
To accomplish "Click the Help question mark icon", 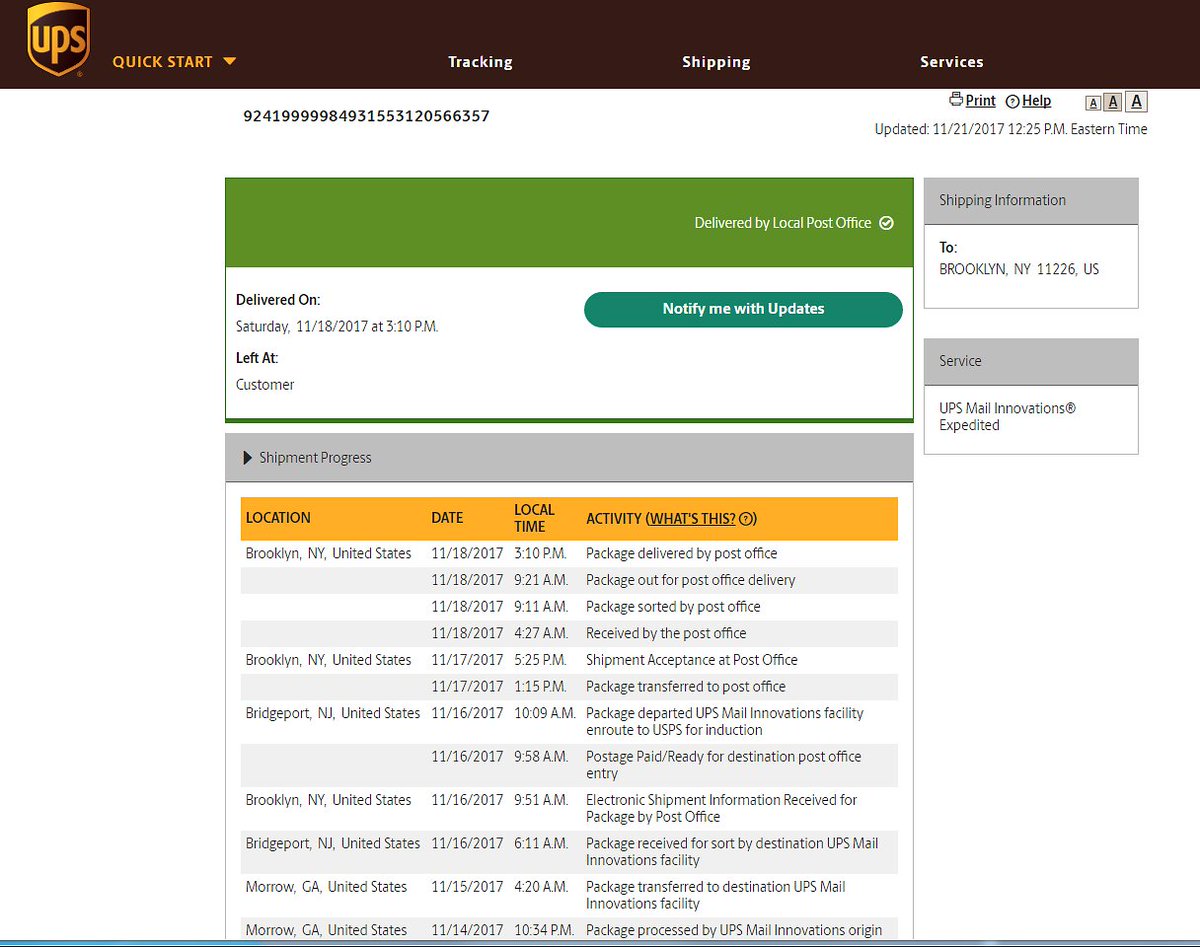I will coord(1012,101).
